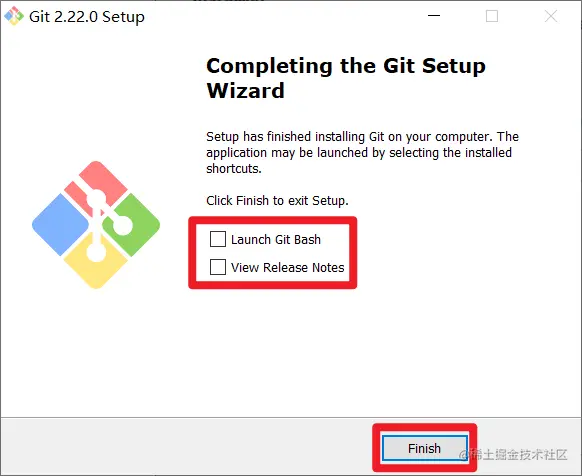
Task: Click the watermark text beside Finish button
Action: point(513,454)
